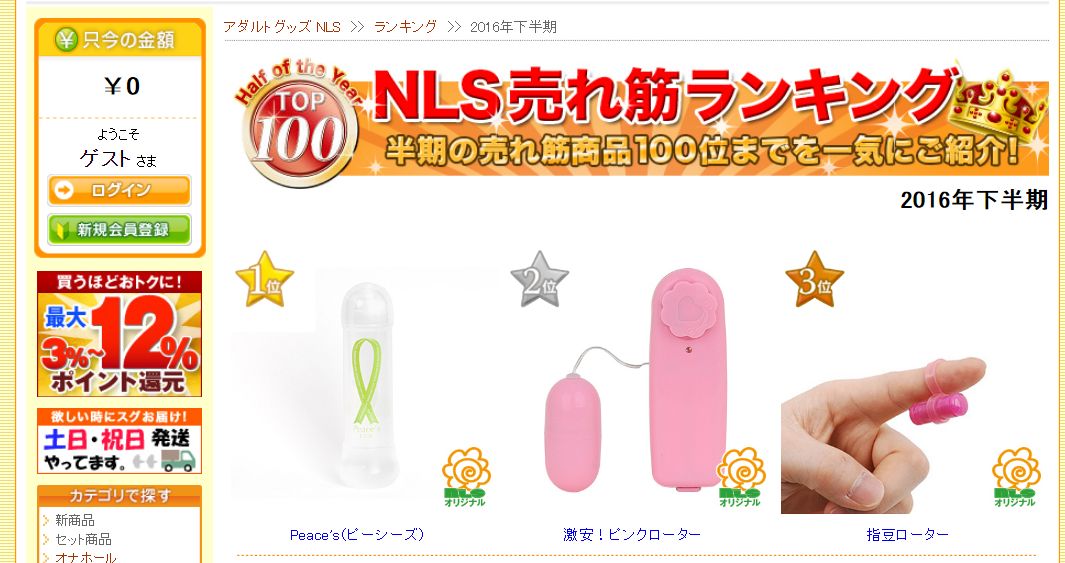Click NLS オリジナル flower logo on first product
The width and height of the screenshot is (1065, 563).
point(465,477)
